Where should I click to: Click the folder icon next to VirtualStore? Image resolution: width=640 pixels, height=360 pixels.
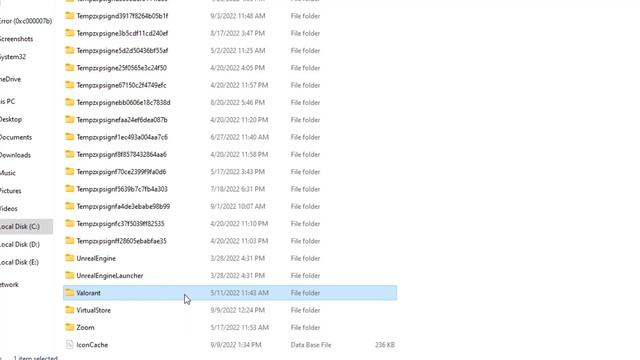(x=70, y=310)
